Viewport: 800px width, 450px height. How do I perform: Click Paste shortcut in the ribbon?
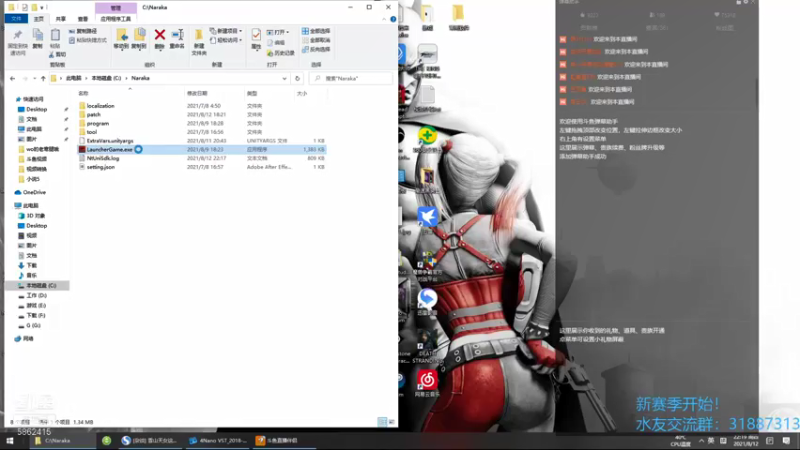coord(88,40)
